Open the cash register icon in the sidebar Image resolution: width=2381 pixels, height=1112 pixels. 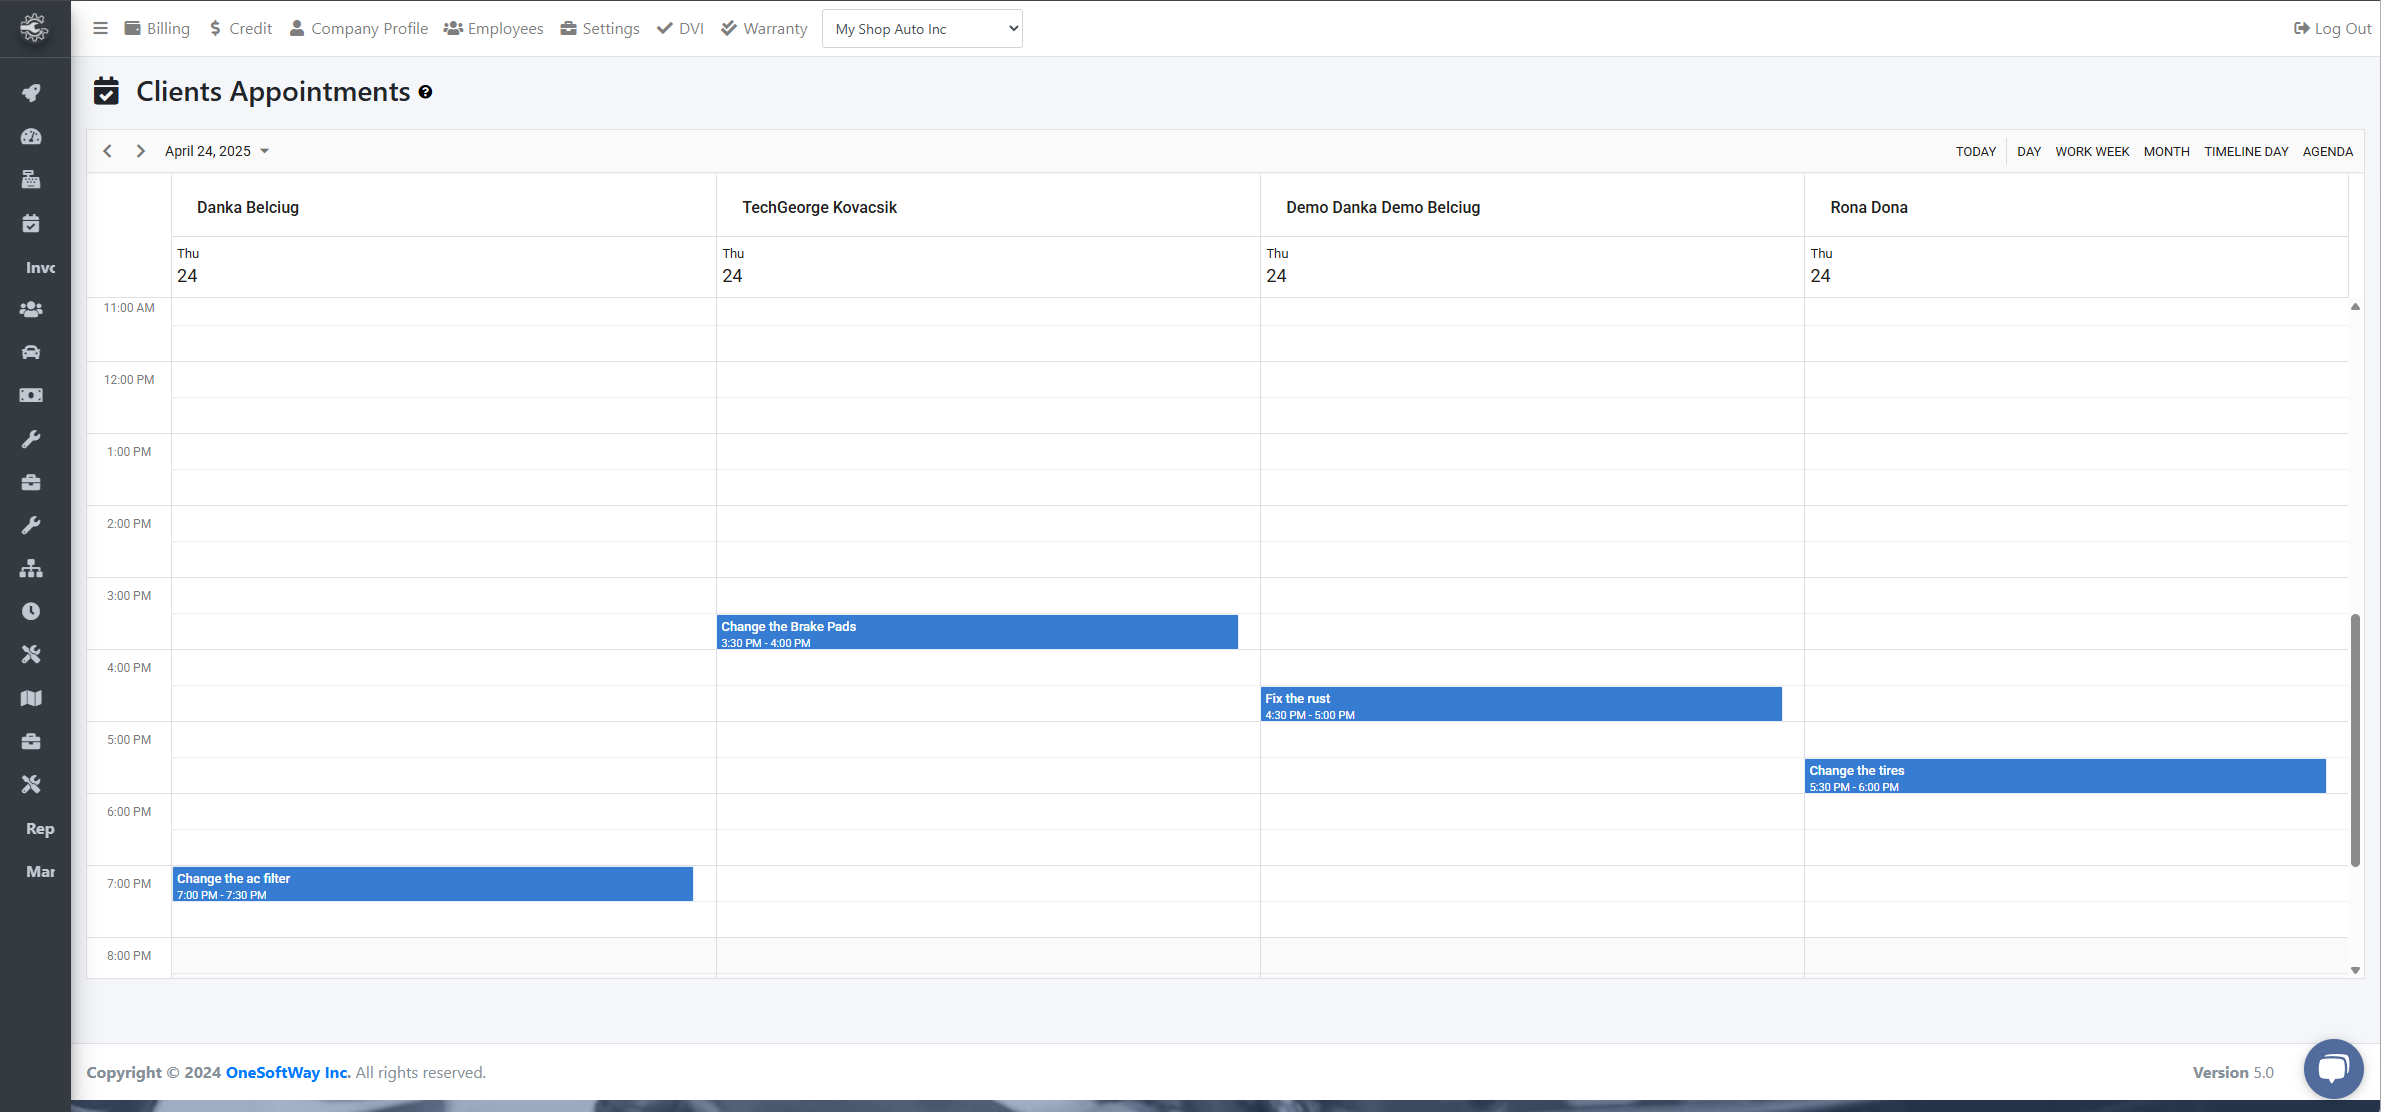31,180
